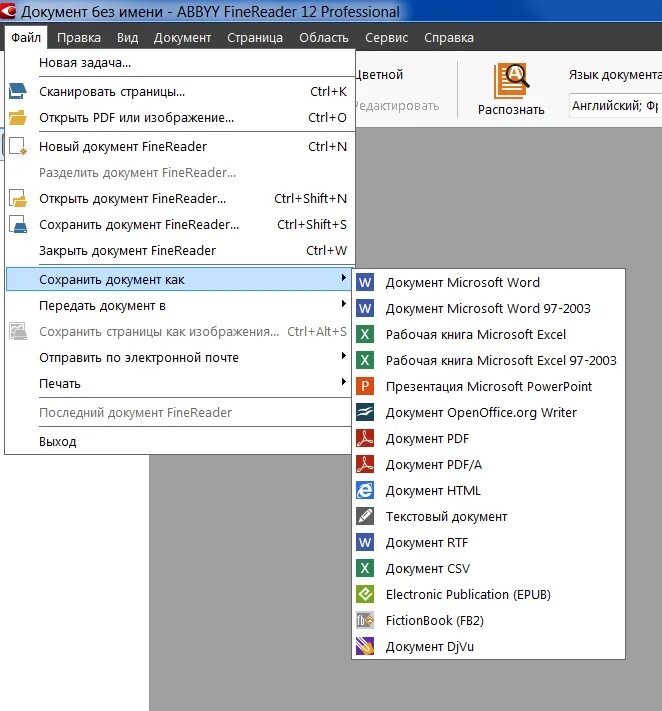Expand the Печать submenu arrow

pyautogui.click(x=344, y=381)
